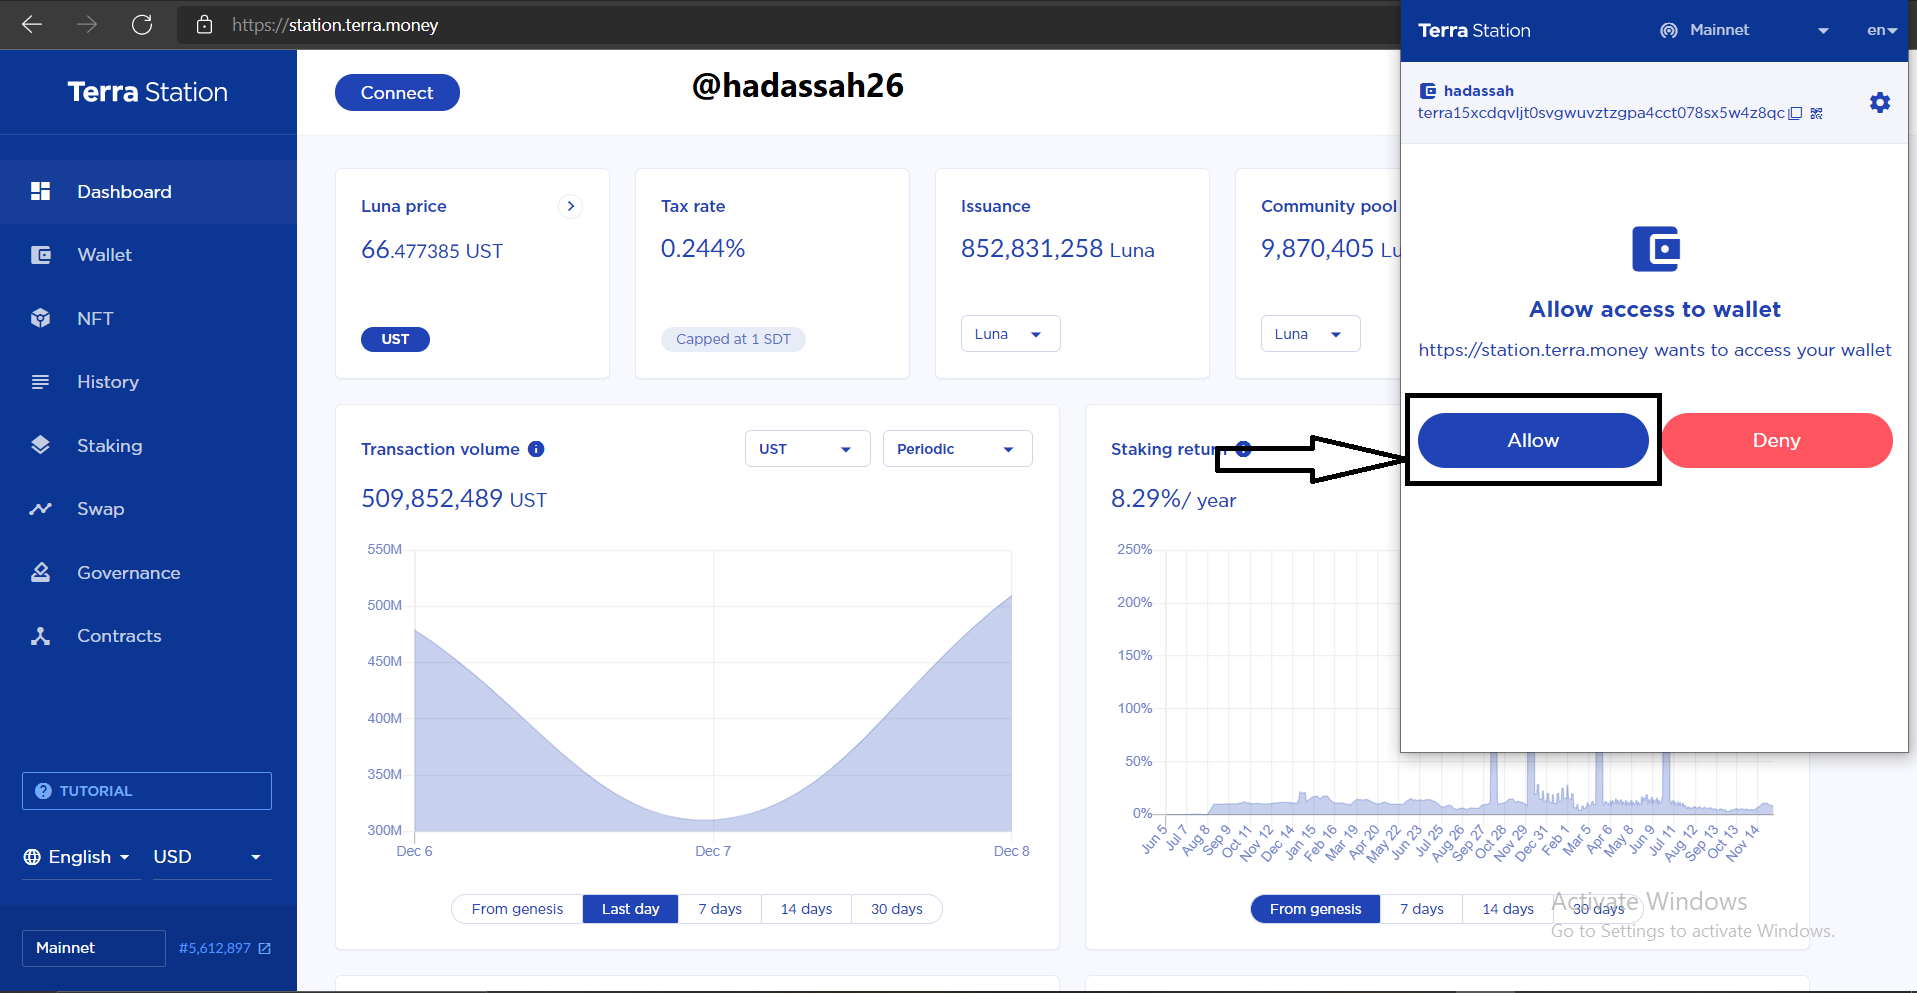This screenshot has height=993, width=1917.
Task: Open Luna price details arrow
Action: point(571,206)
